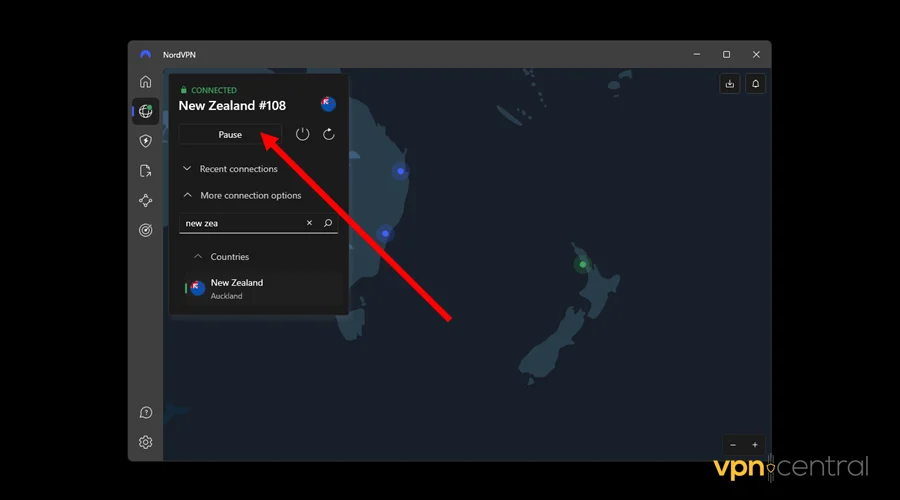Pause the VPN connection
The height and width of the screenshot is (500, 900).
(x=230, y=134)
